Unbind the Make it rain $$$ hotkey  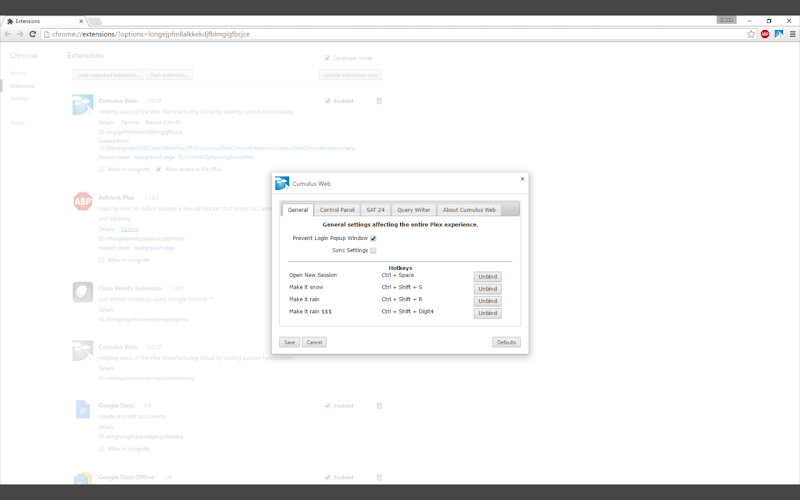[x=488, y=313]
